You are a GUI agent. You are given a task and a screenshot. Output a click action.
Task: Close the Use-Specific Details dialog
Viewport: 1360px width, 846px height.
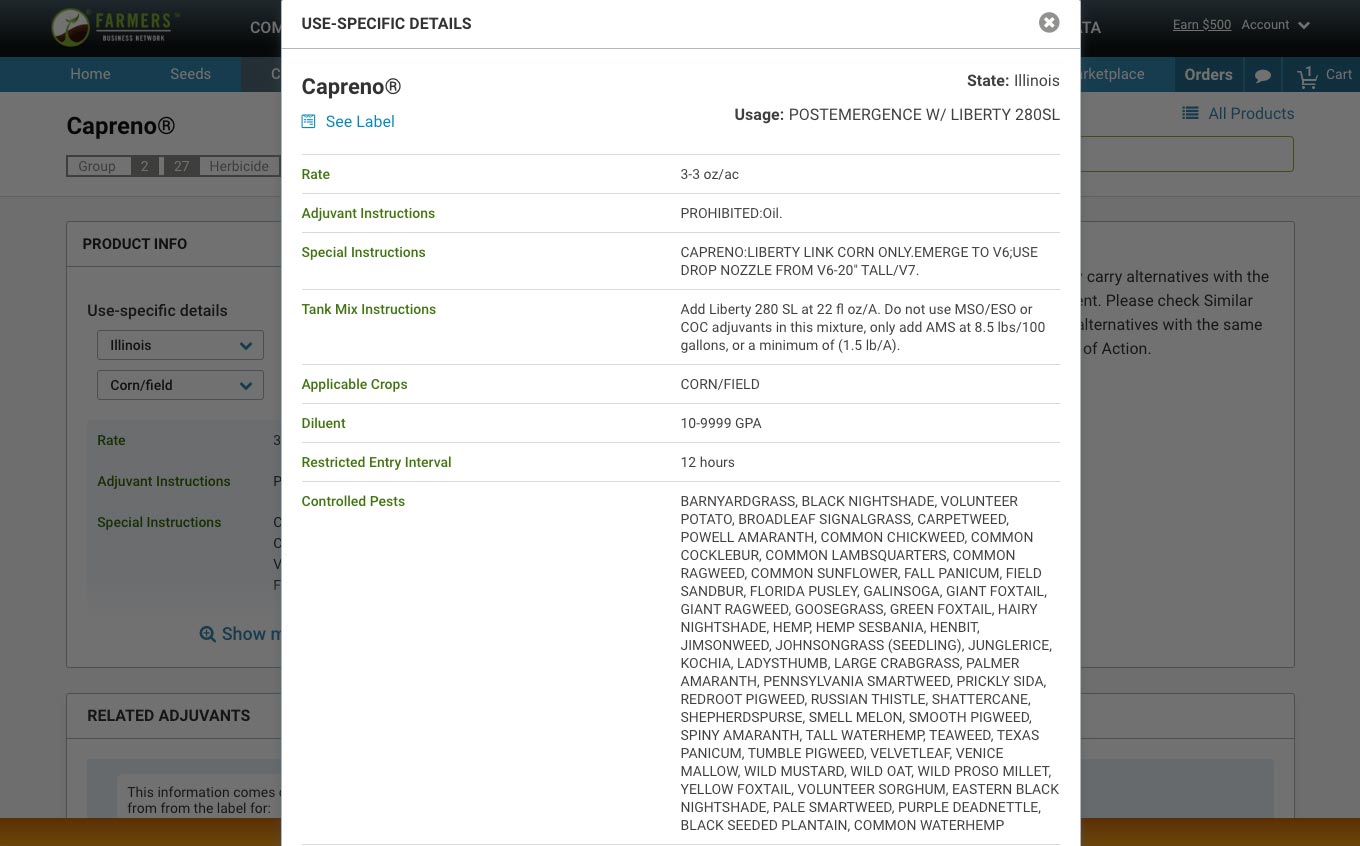click(x=1048, y=22)
